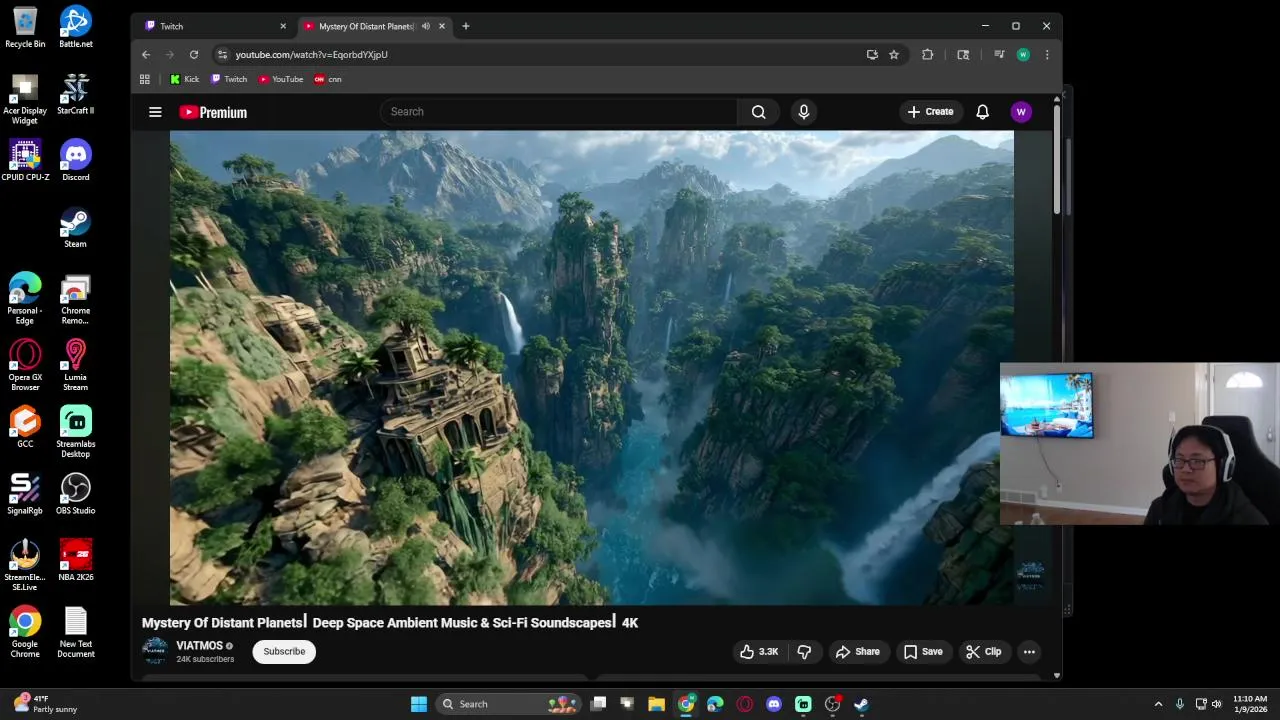This screenshot has width=1280, height=720.
Task: Open Chrome apps grid in bookmarks bar
Action: pyautogui.click(x=145, y=79)
